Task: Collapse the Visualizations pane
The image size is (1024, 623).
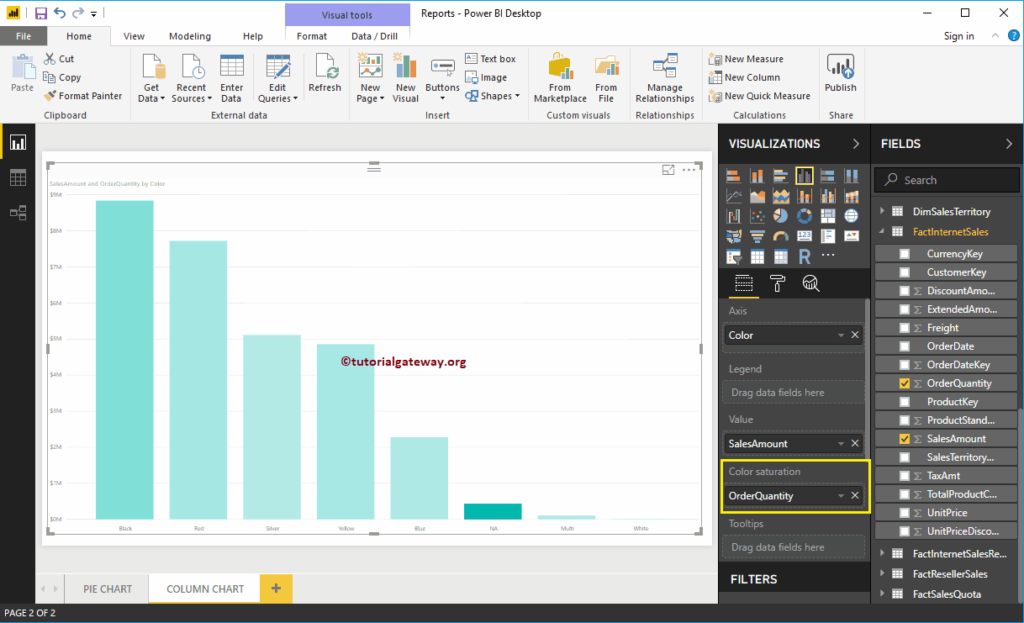Action: 856,144
